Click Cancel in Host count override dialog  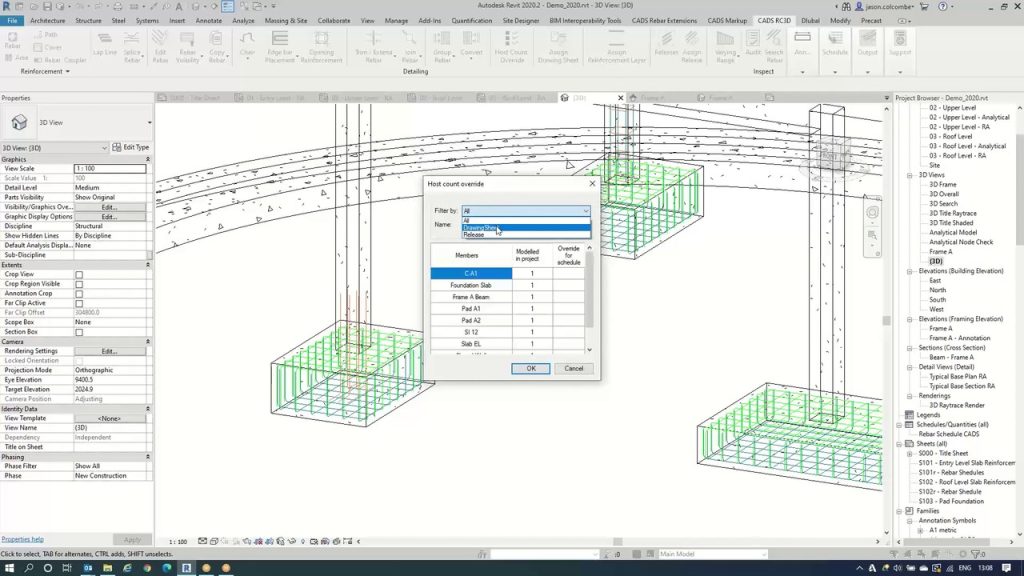(573, 368)
